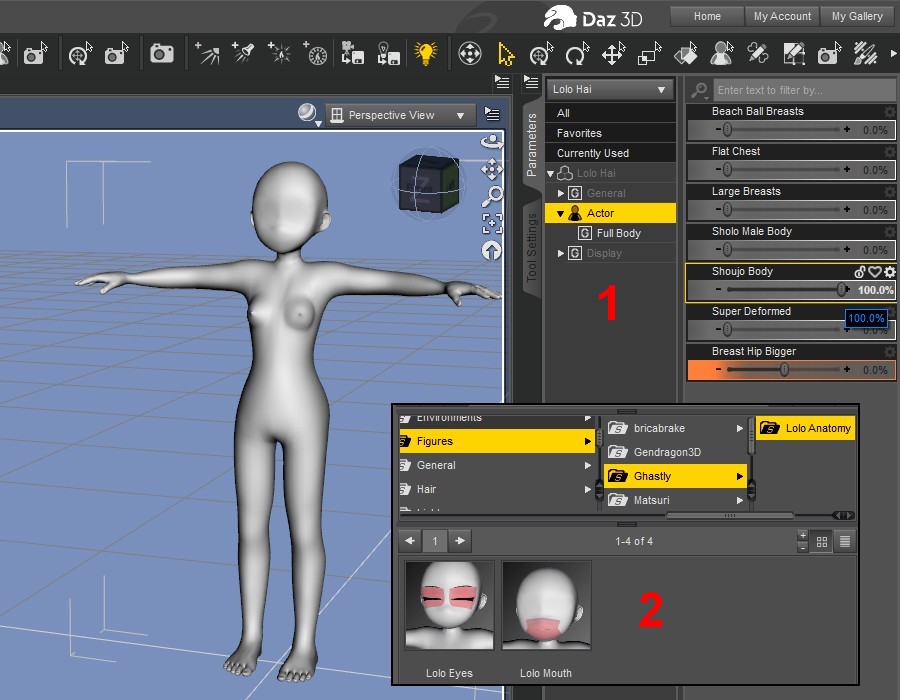Image resolution: width=900 pixels, height=700 pixels.
Task: Select the Full Body group
Action: tap(618, 233)
